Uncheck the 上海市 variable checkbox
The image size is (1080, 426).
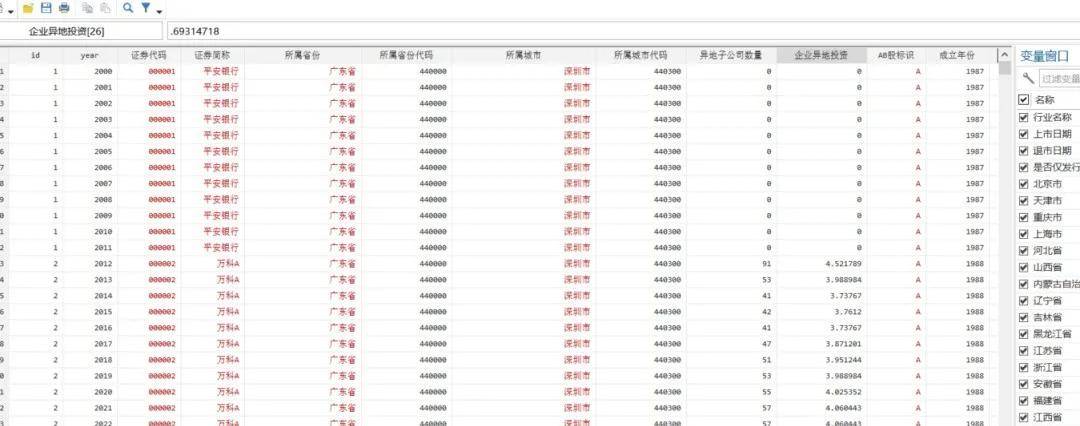[1024, 234]
